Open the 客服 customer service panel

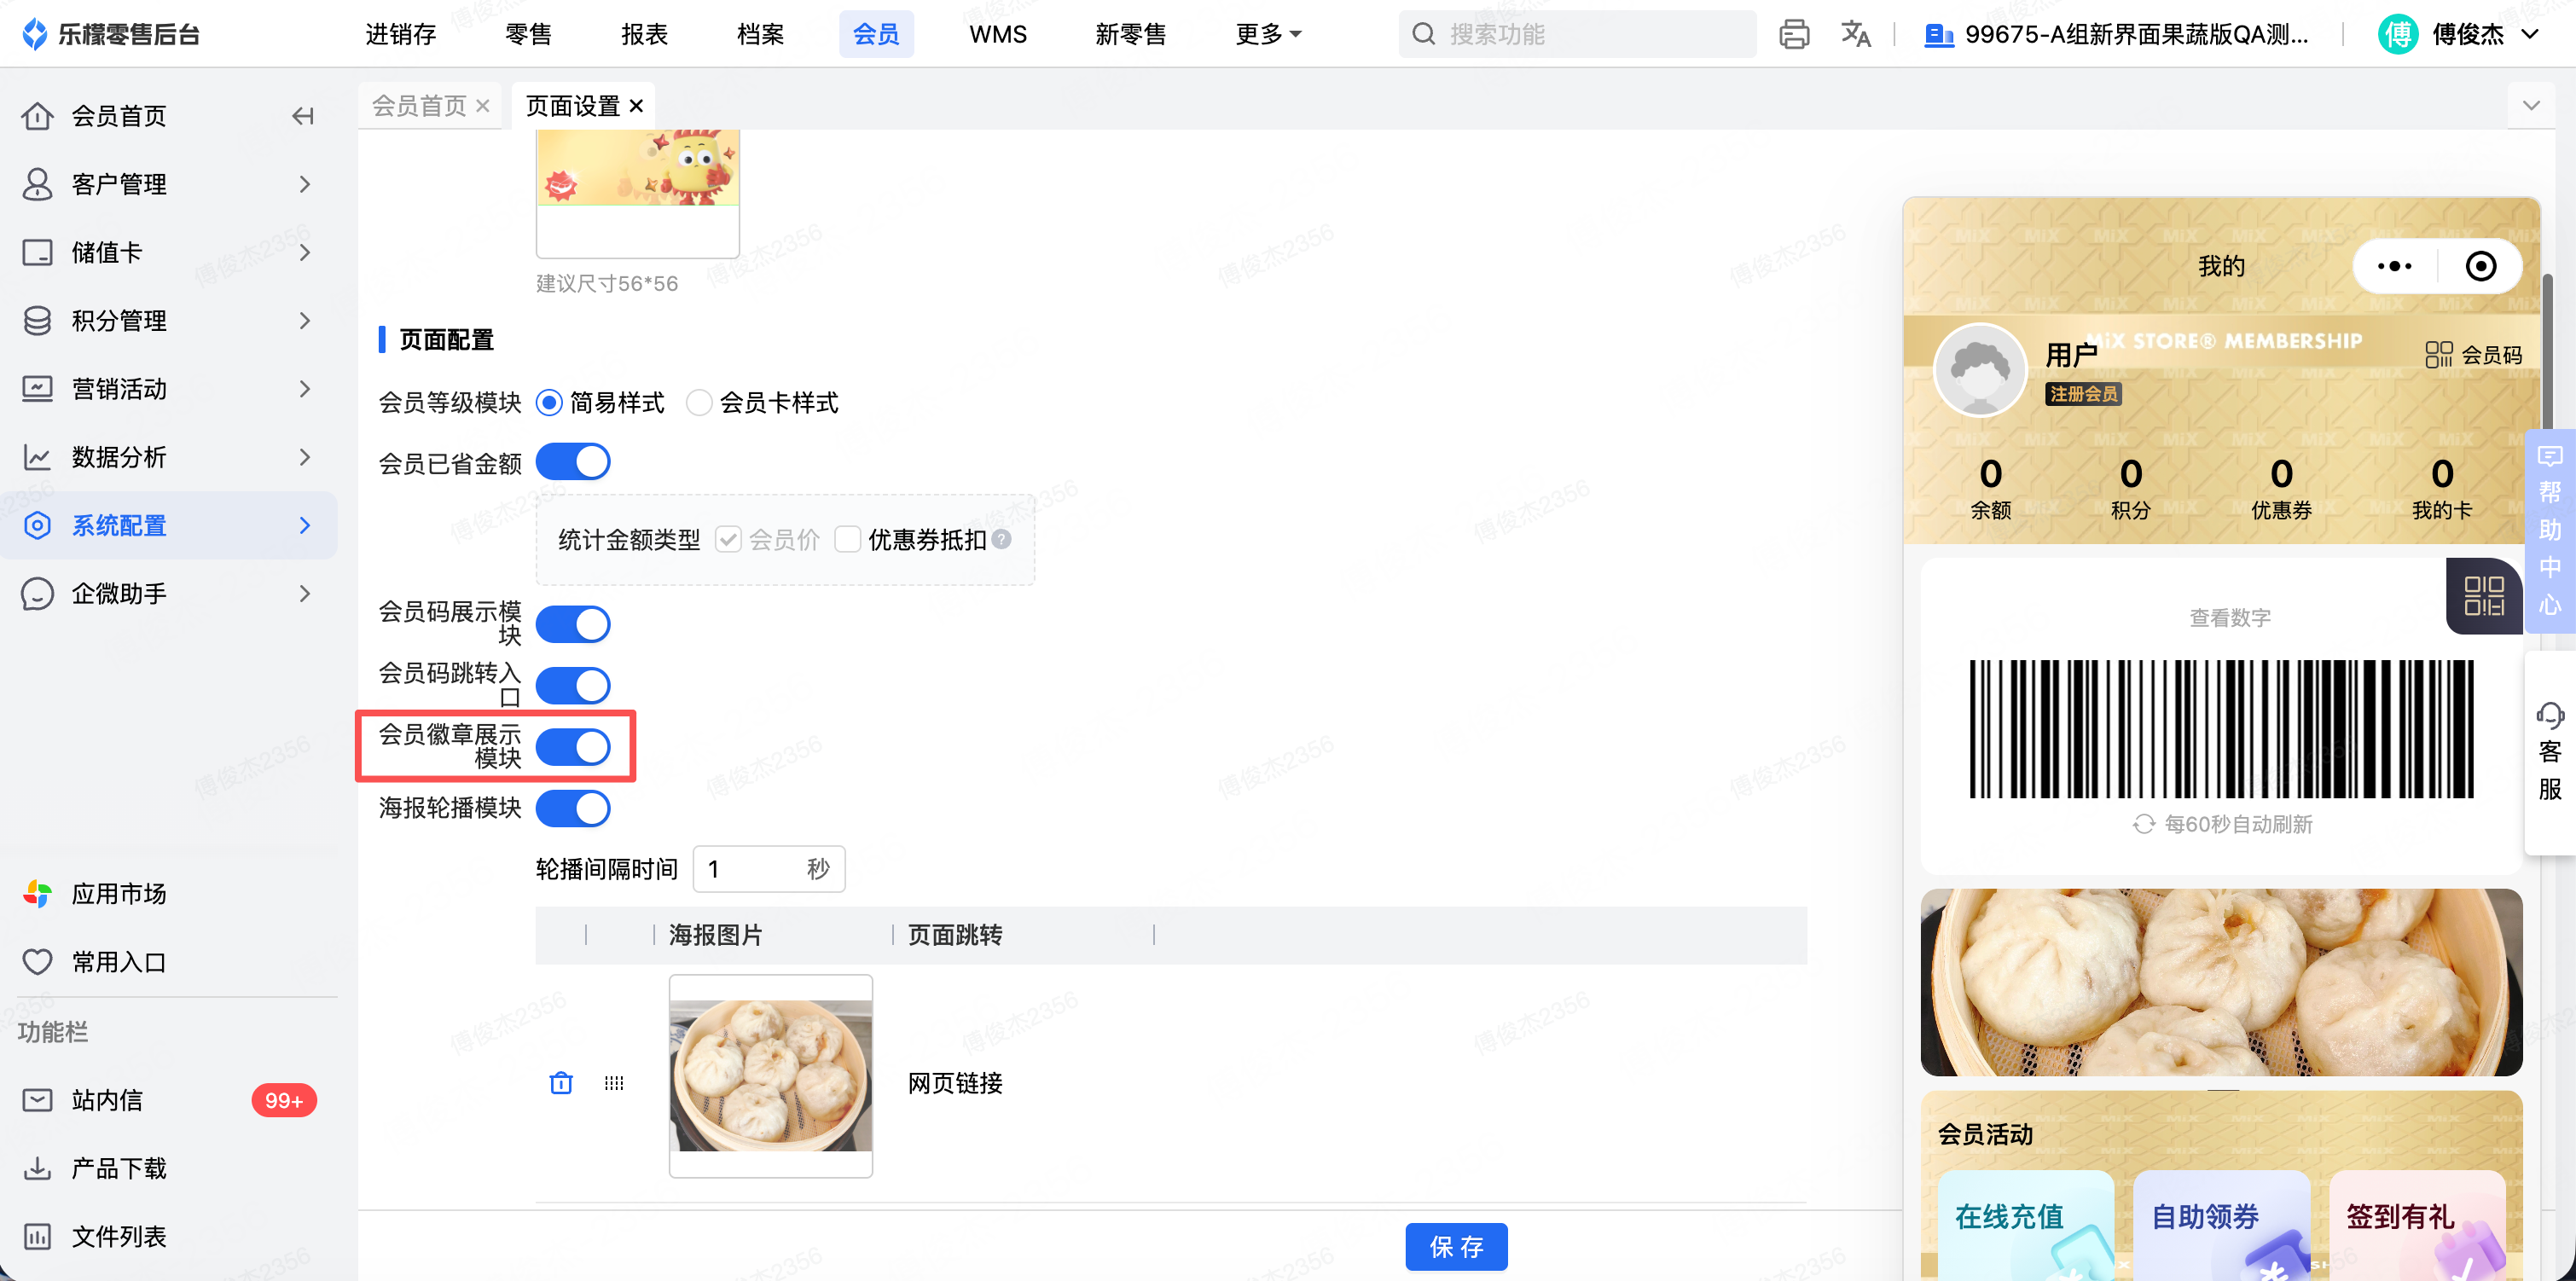2549,752
